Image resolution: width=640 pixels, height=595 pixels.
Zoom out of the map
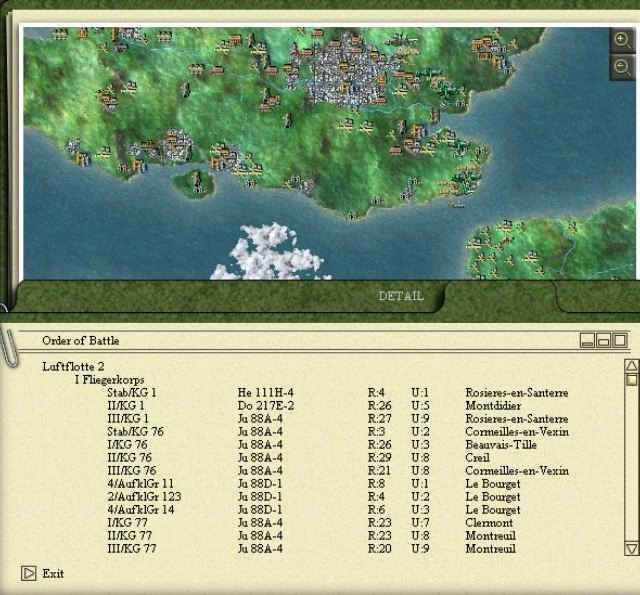(622, 67)
